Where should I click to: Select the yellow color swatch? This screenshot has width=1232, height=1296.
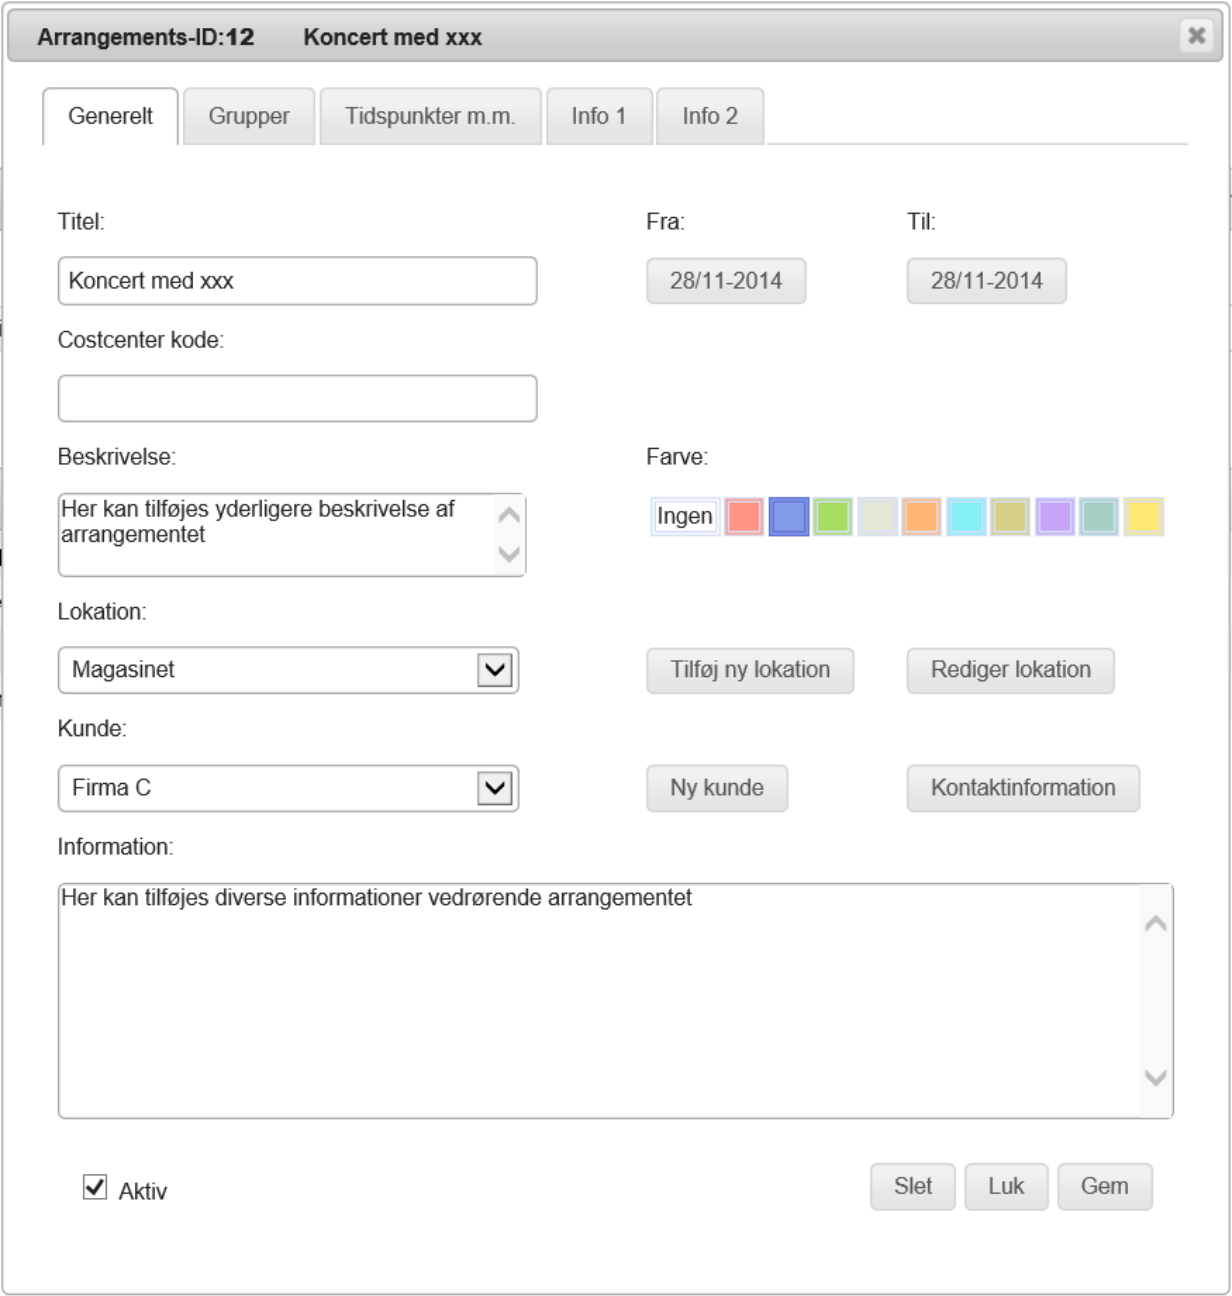click(x=1143, y=517)
